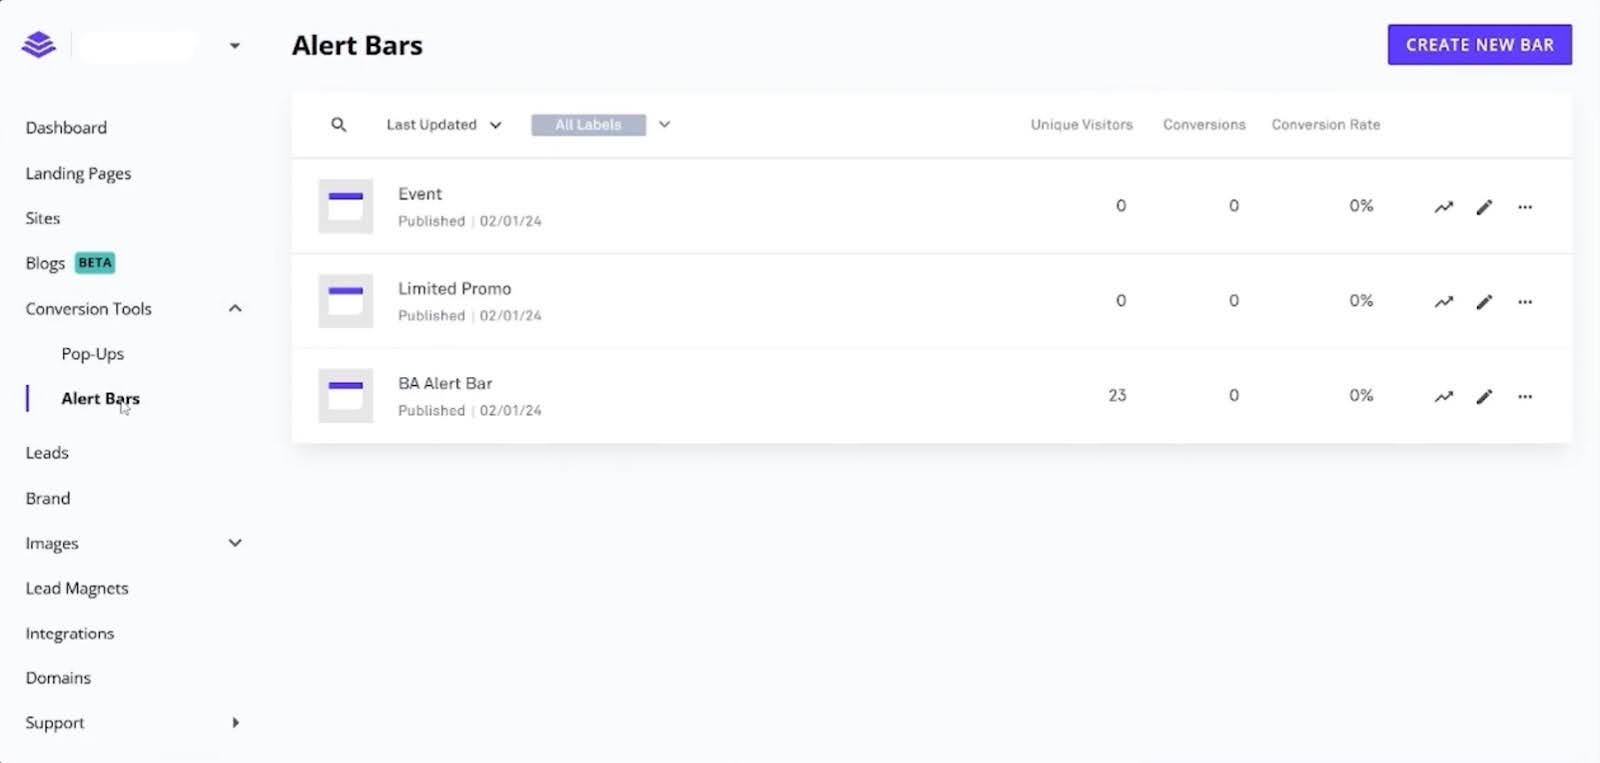Open Landing Pages in the sidebar
The height and width of the screenshot is (763, 1600).
78,174
